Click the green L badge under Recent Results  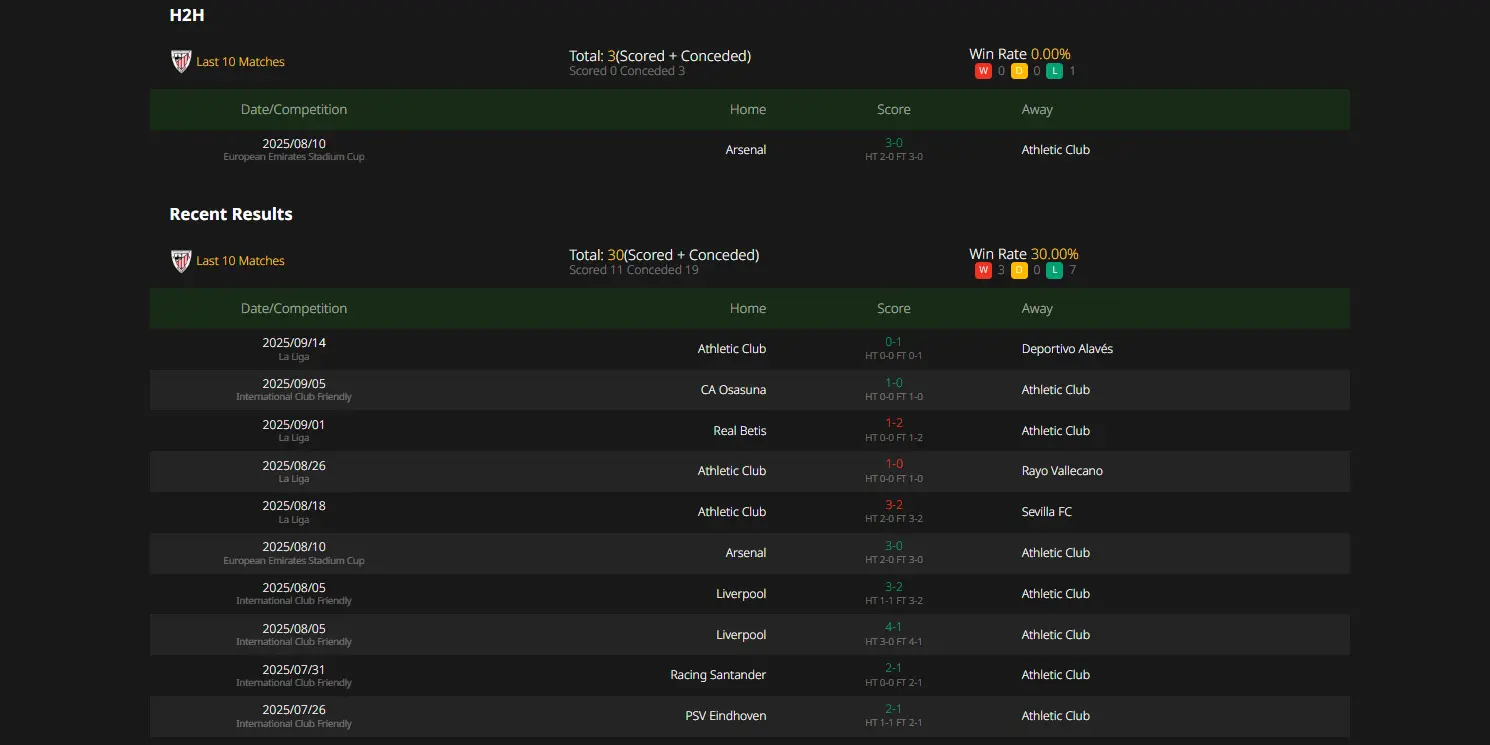1055,270
